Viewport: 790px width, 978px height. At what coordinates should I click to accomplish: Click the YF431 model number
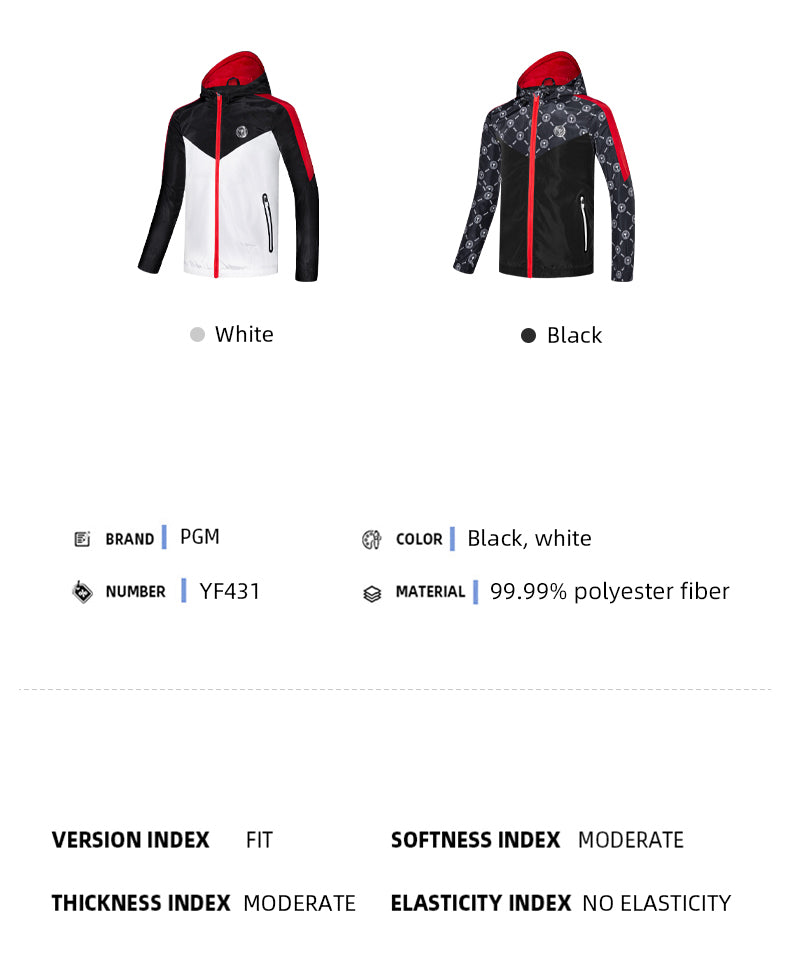tap(229, 591)
